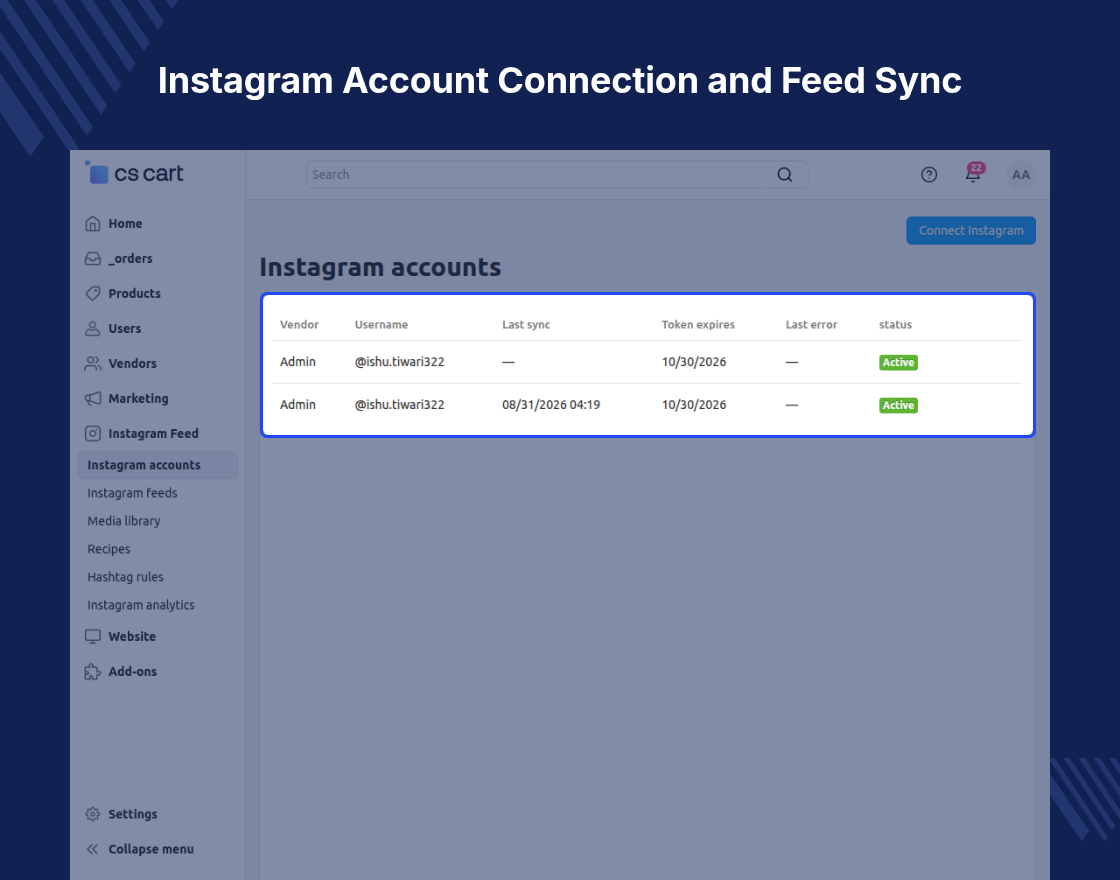This screenshot has height=880, width=1120.
Task: Click the _orders inbox icon
Action: [x=93, y=259]
